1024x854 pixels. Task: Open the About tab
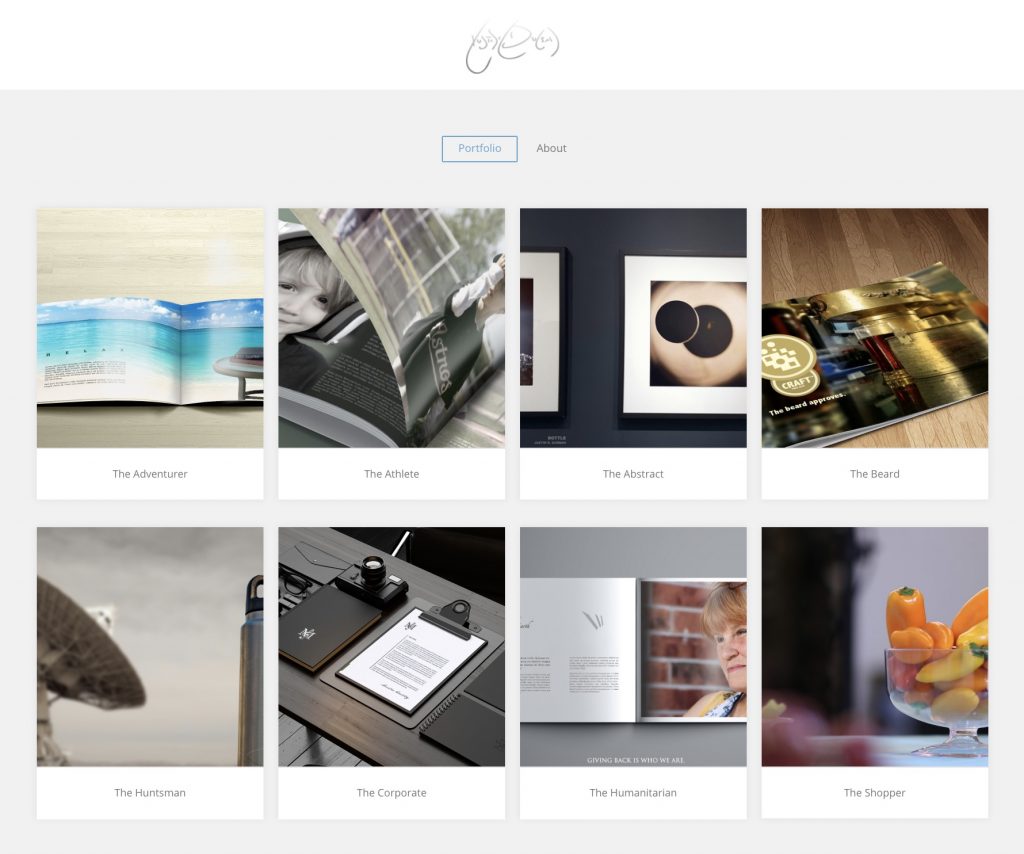click(x=551, y=148)
